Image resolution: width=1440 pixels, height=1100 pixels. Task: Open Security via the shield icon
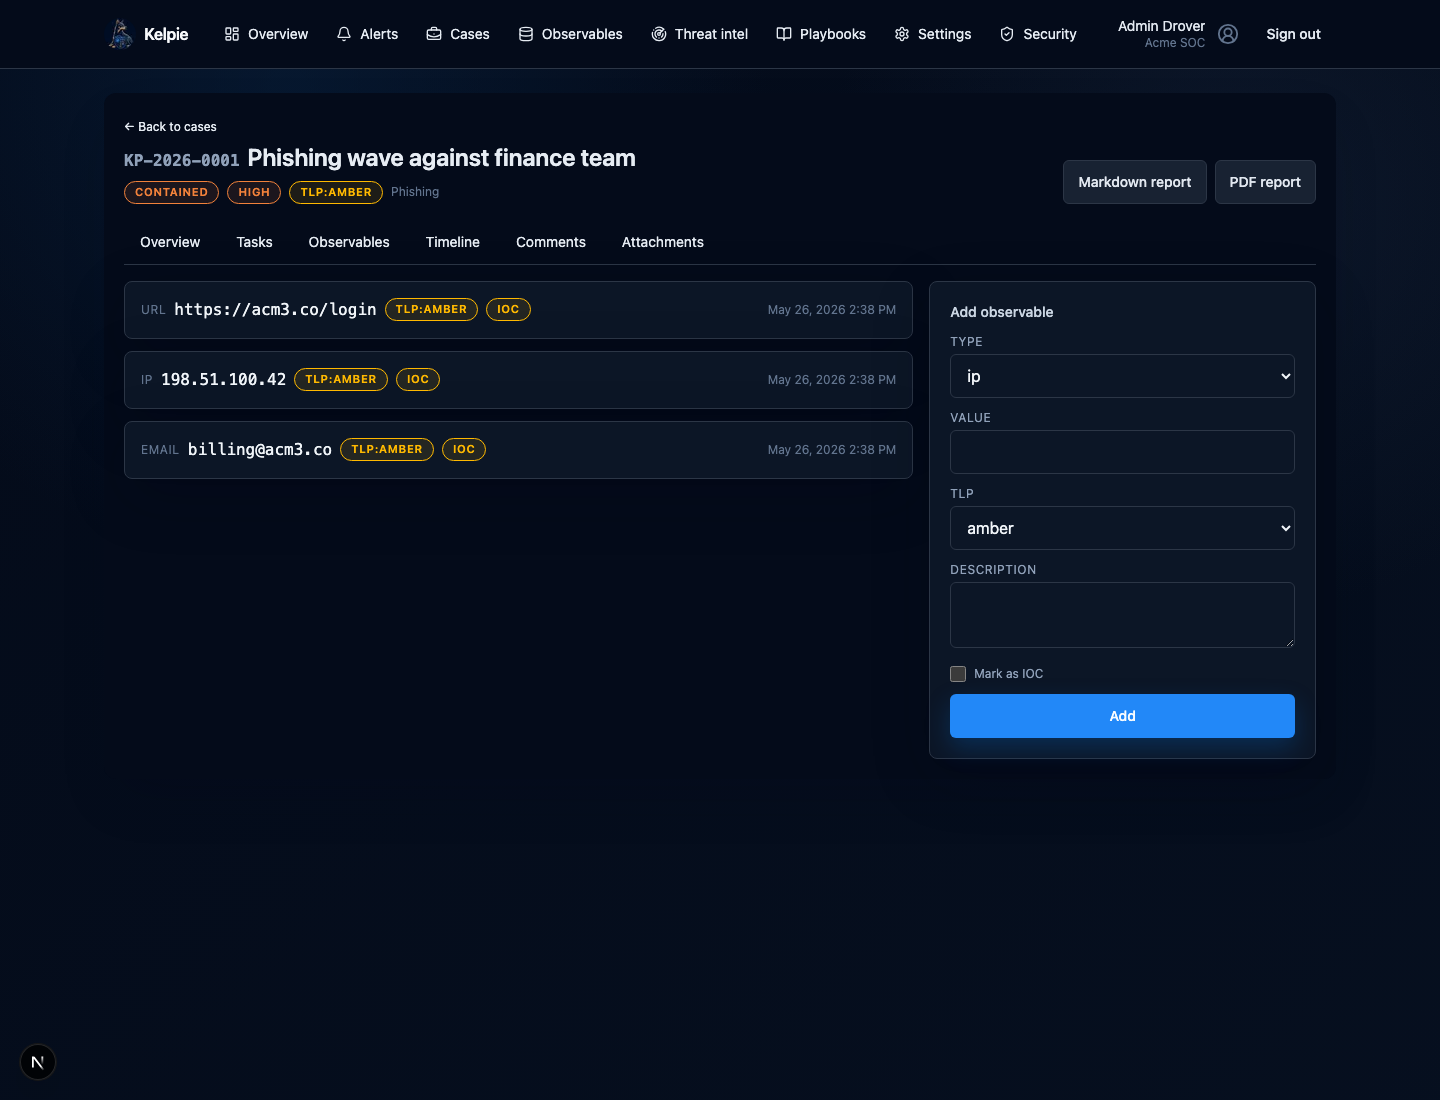(x=1007, y=34)
